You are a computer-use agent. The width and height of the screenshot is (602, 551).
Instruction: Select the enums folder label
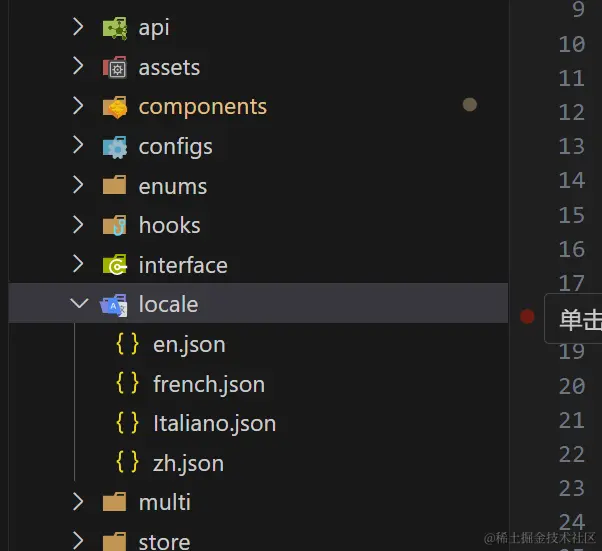(x=173, y=186)
